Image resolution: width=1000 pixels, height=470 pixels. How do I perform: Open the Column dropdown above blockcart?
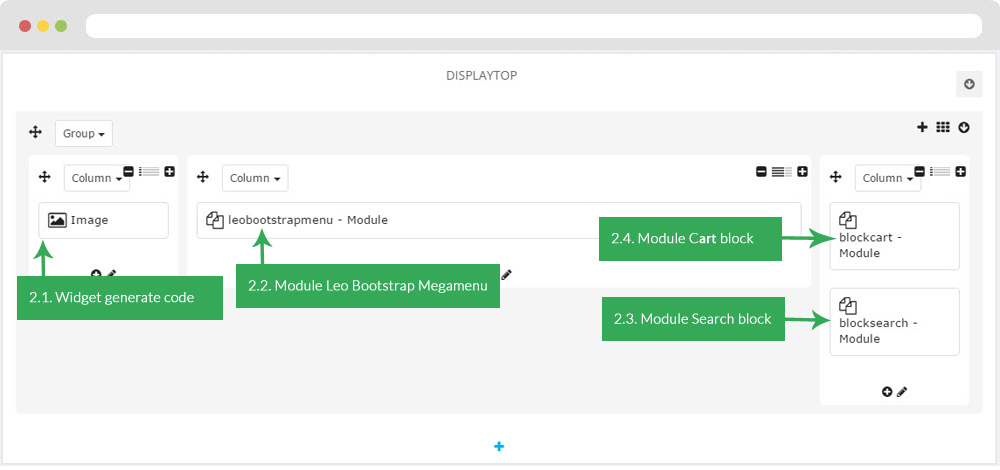pyautogui.click(x=888, y=178)
